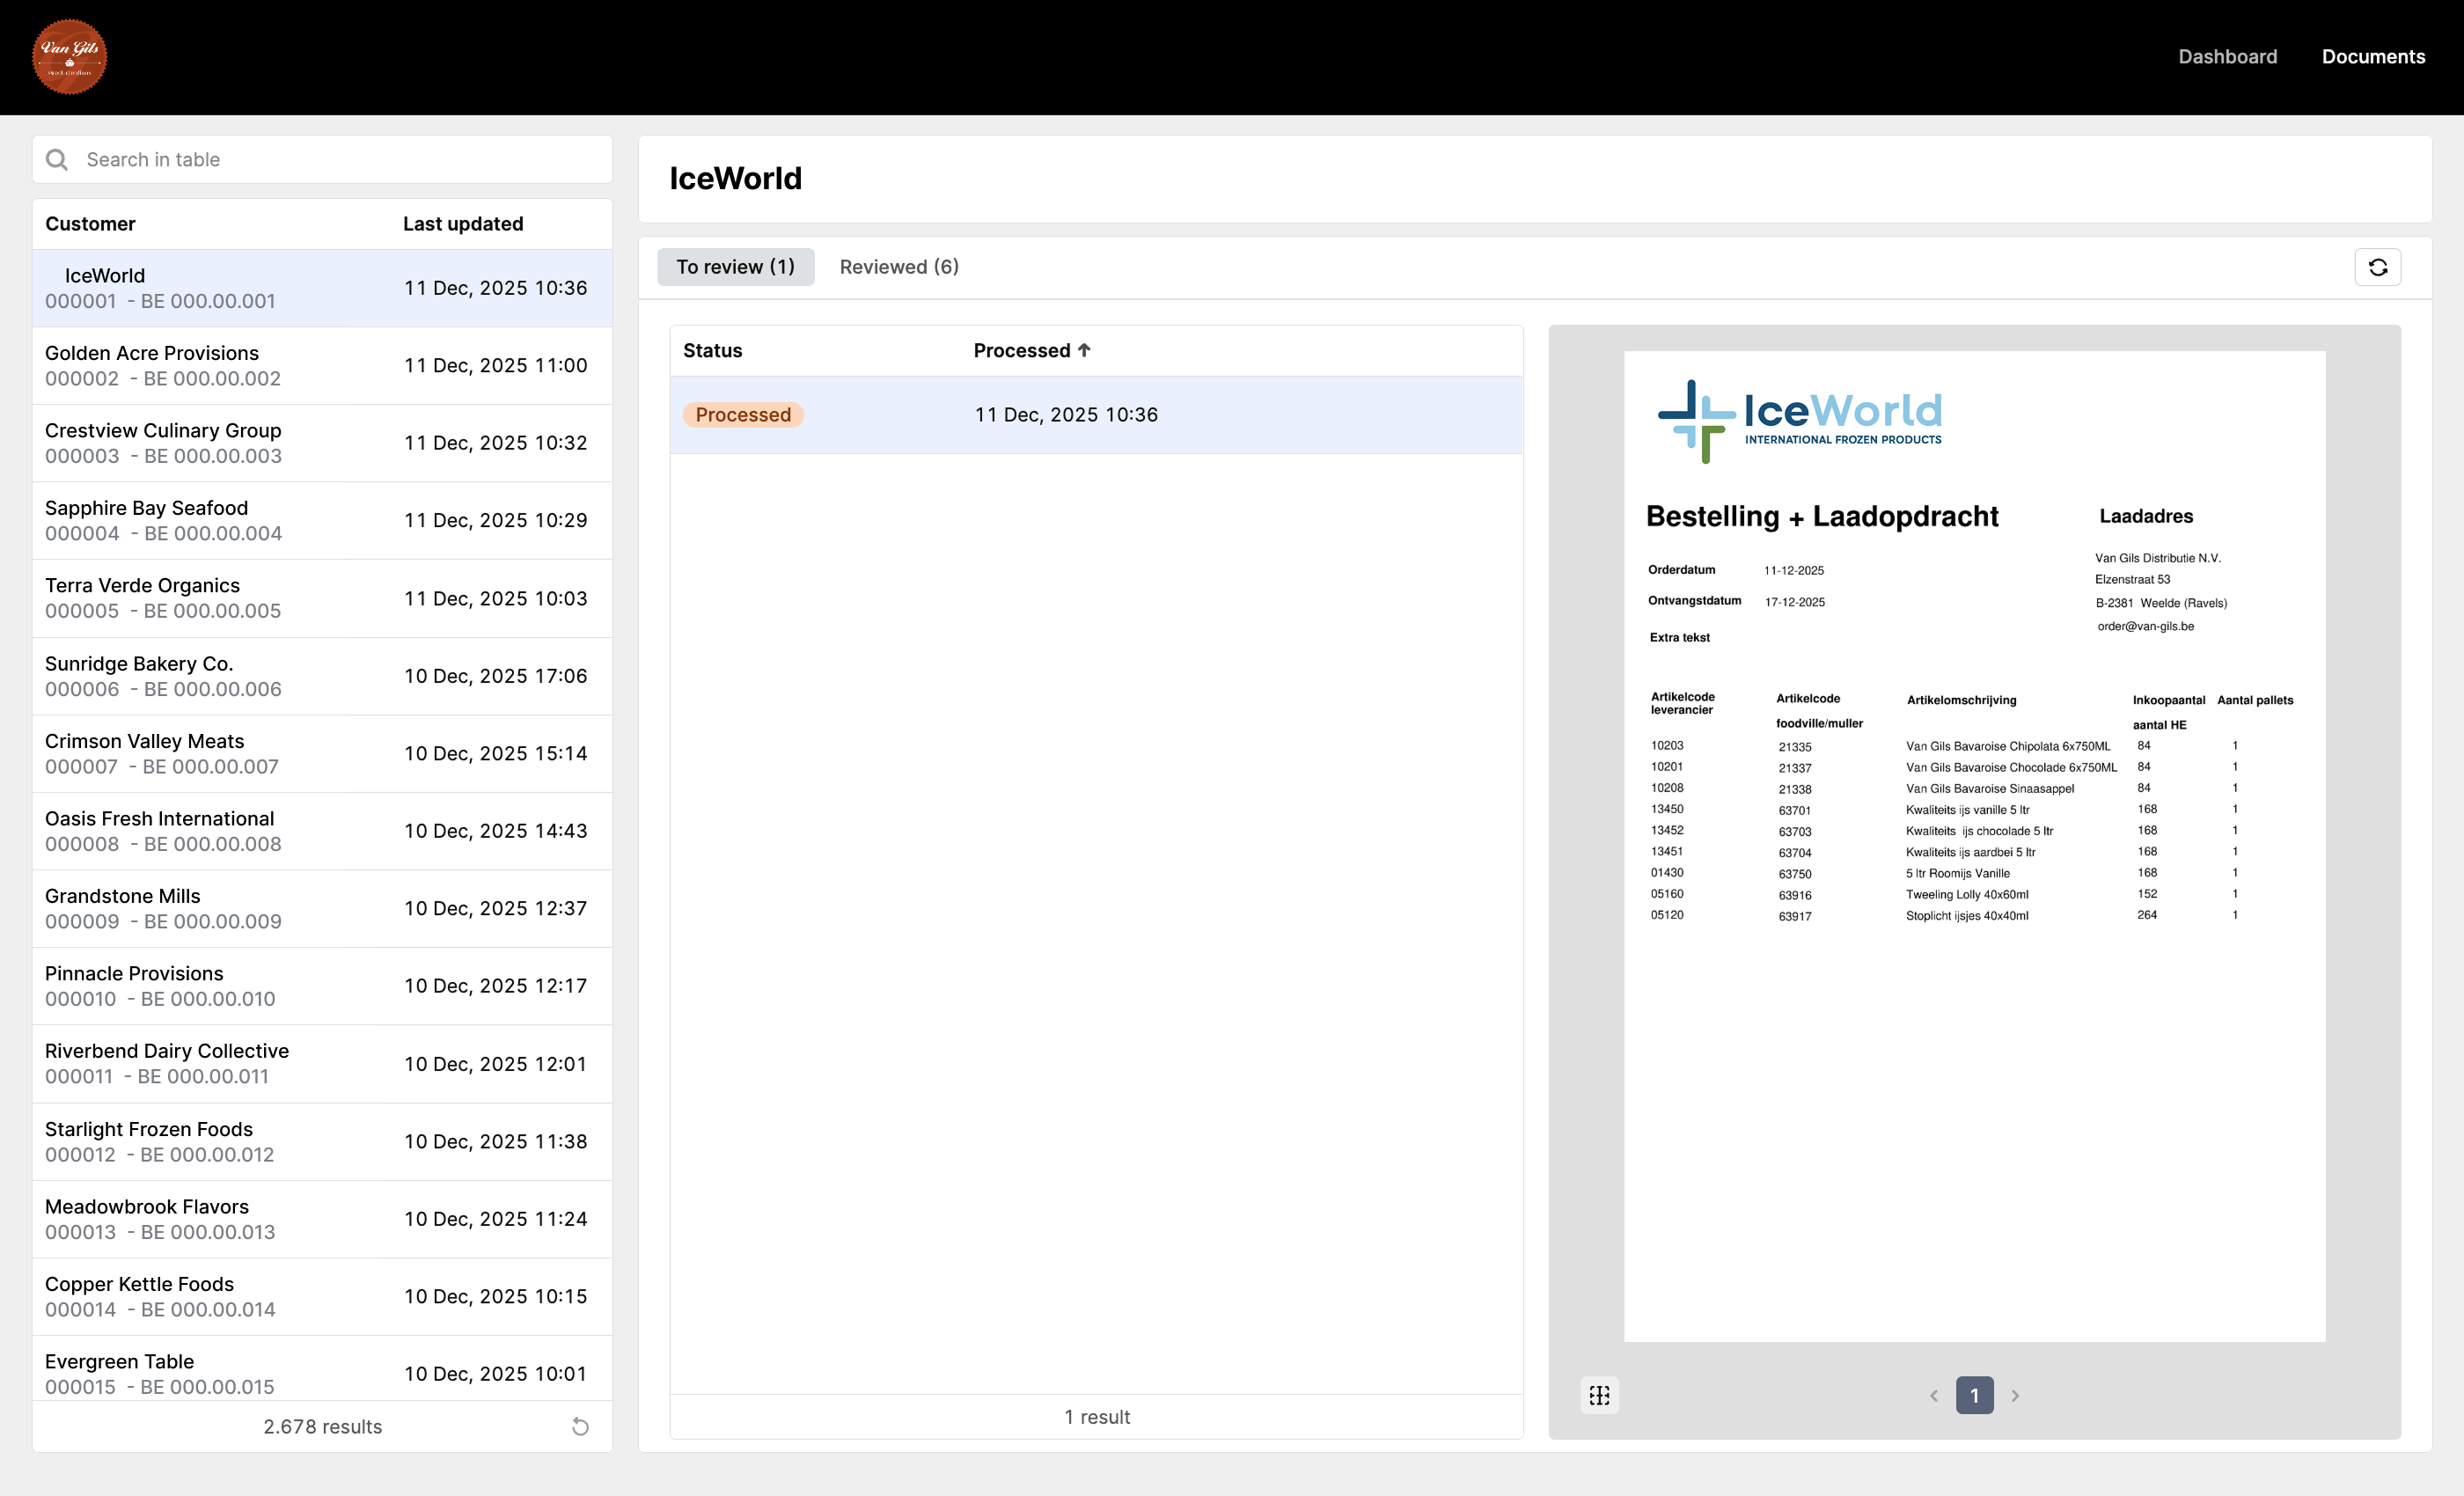This screenshot has height=1496, width=2464.
Task: Select the To review (1) tab
Action: [x=735, y=267]
